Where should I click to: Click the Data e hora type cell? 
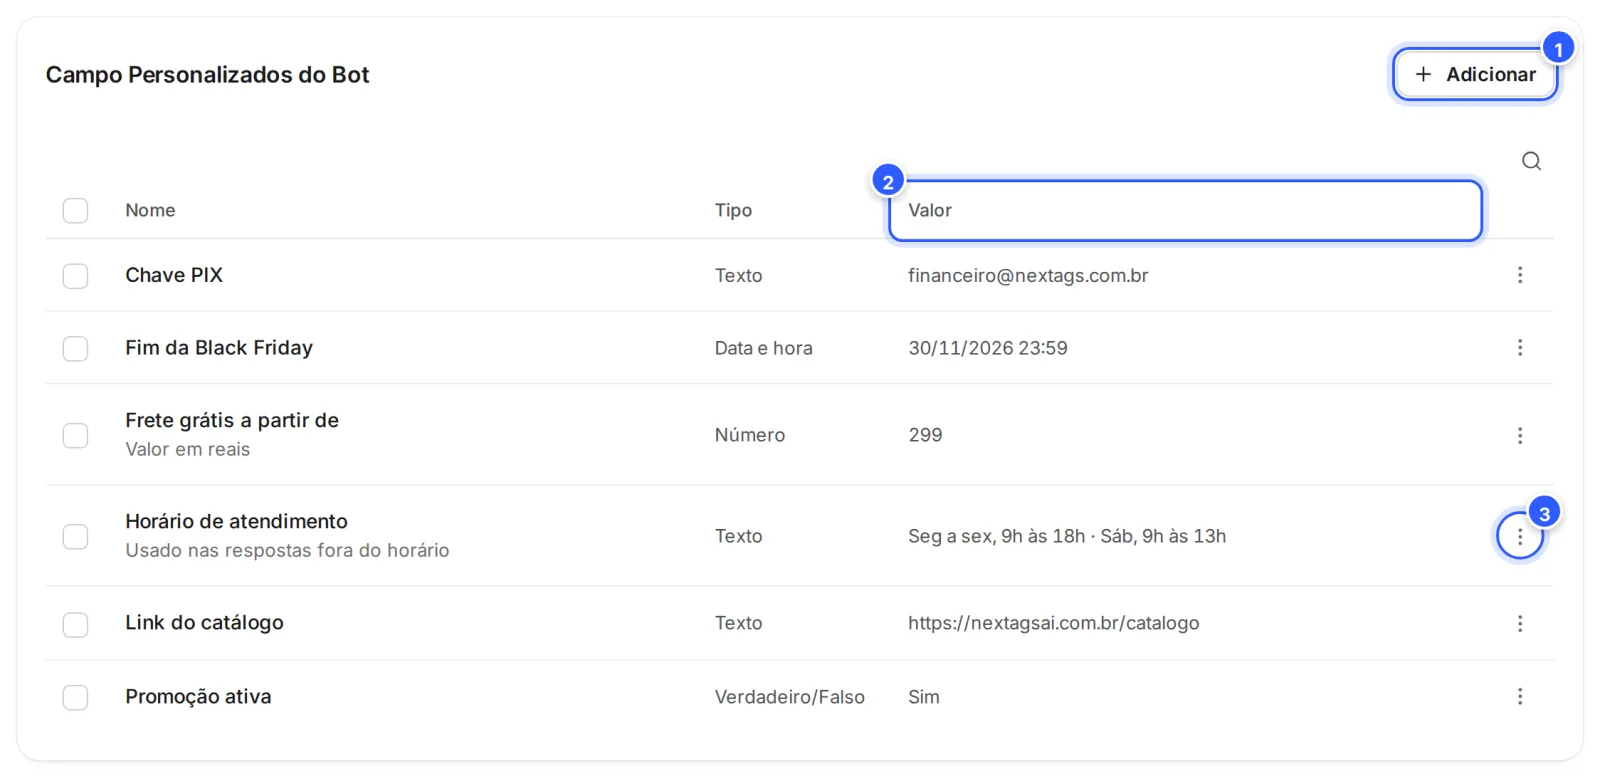(763, 348)
